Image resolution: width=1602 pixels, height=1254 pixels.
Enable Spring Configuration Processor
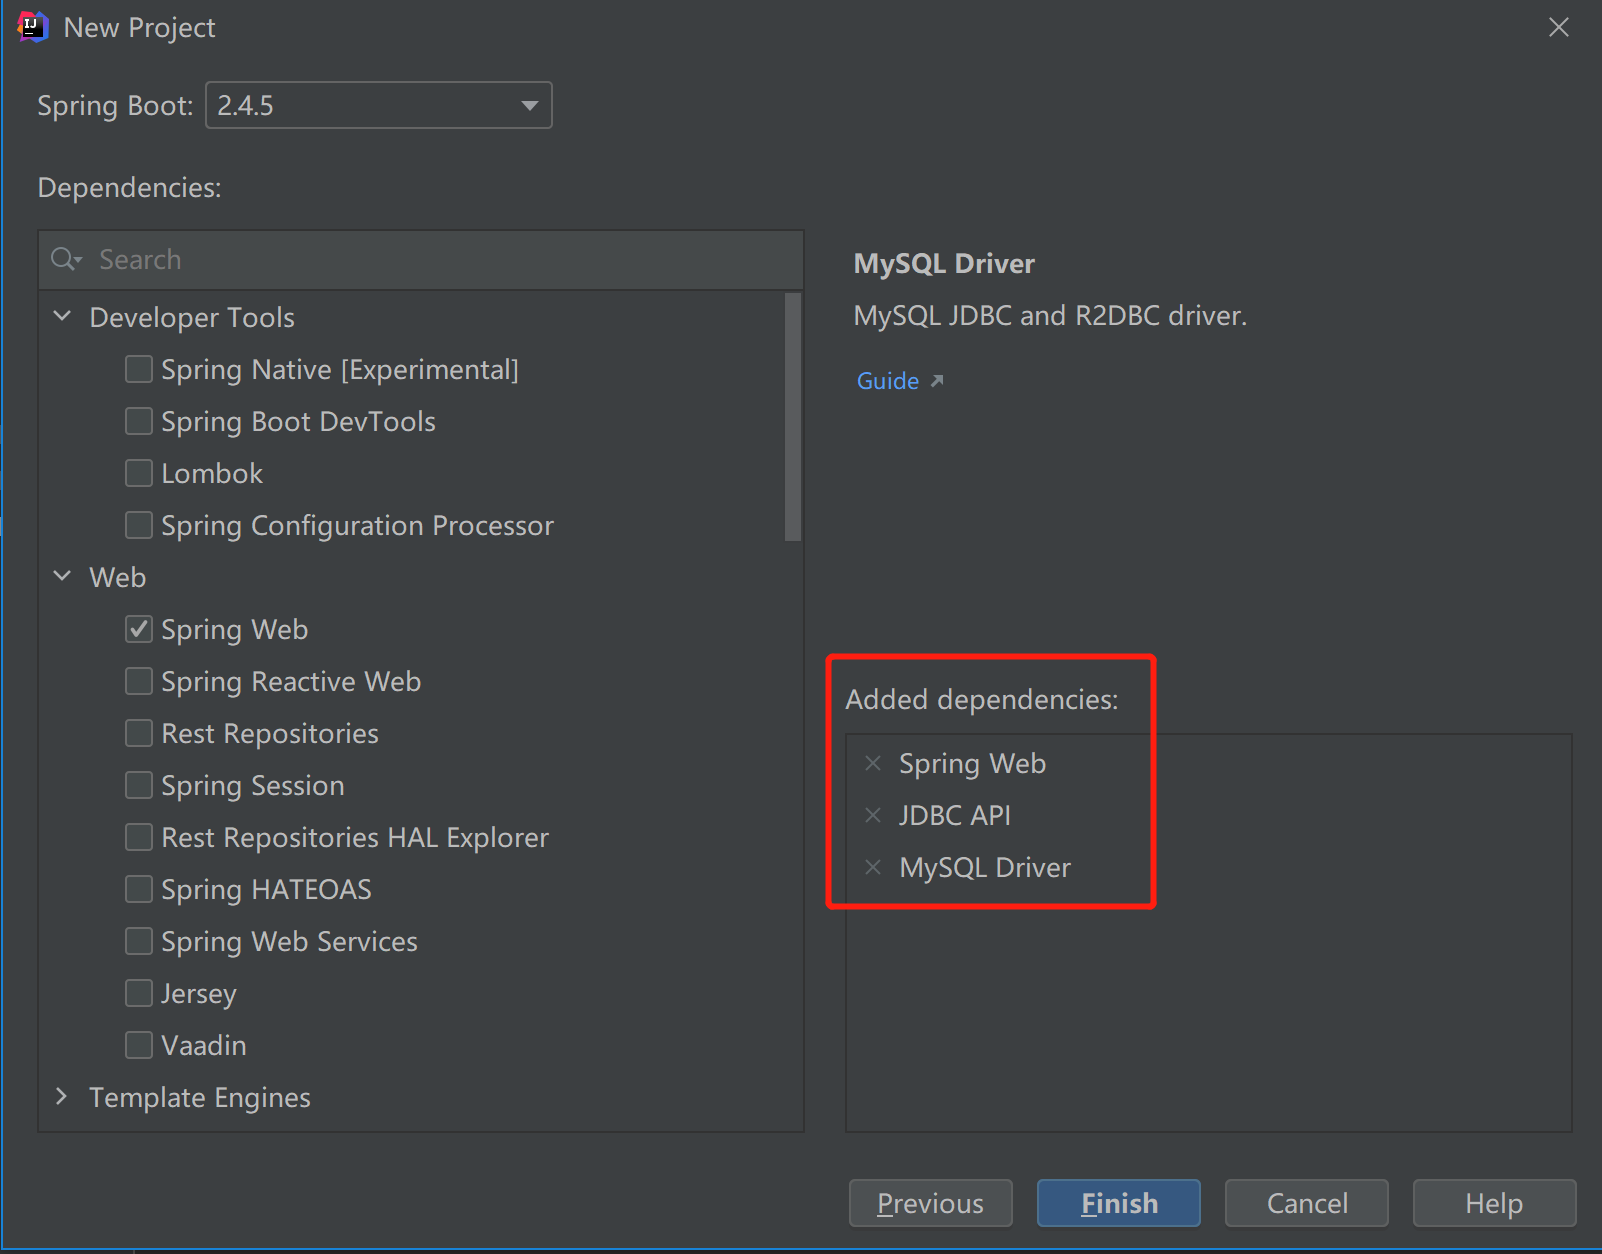pos(139,526)
